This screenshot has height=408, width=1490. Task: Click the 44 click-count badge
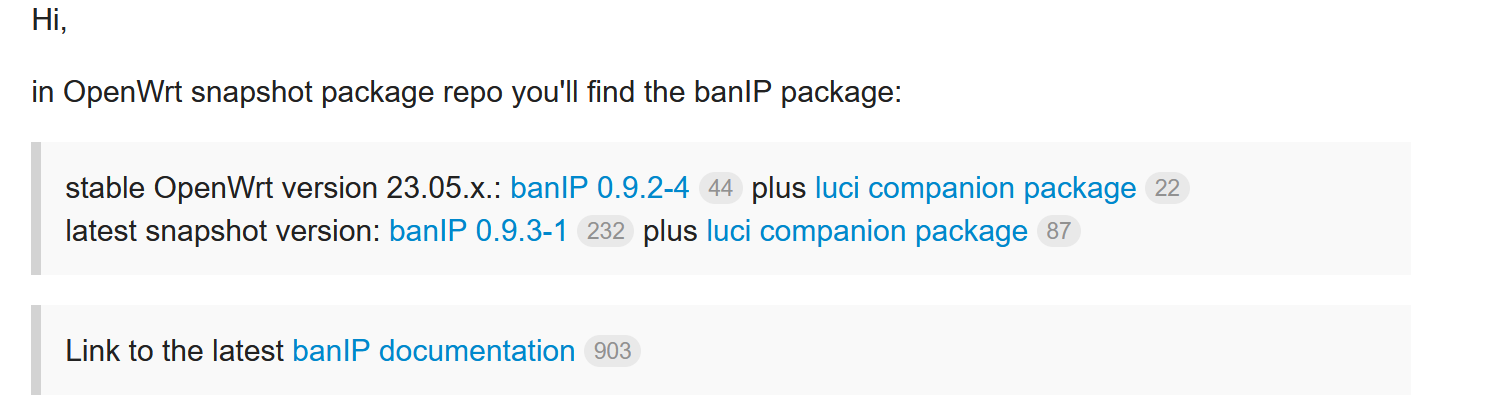(720, 188)
